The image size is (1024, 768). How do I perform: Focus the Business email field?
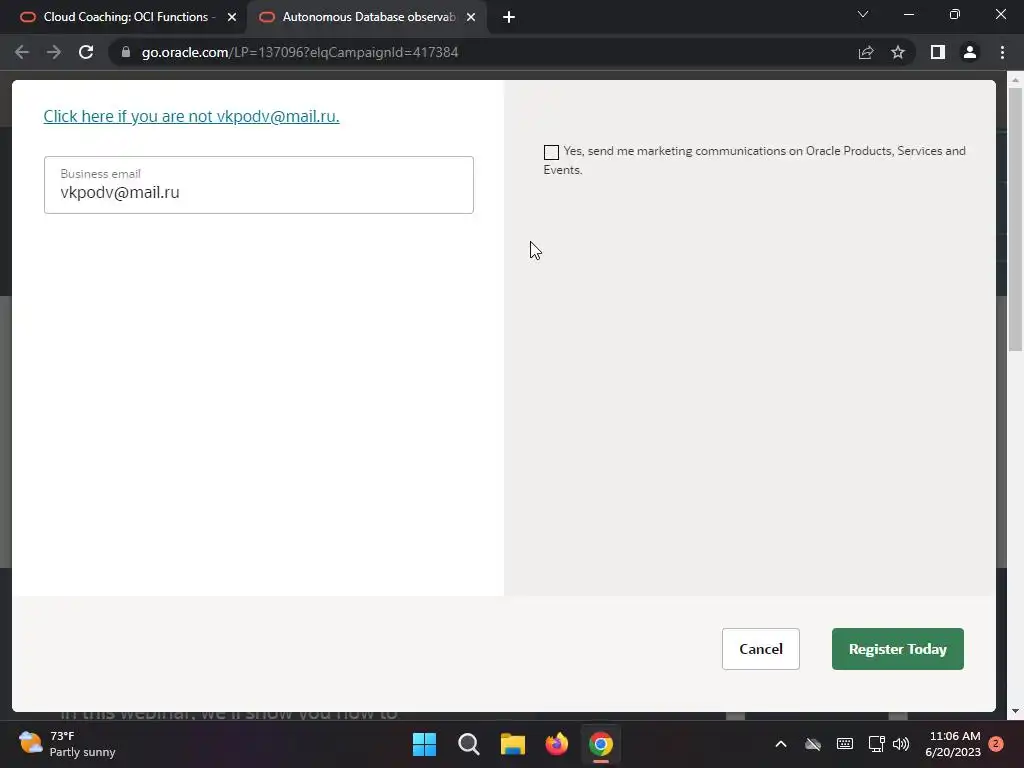pos(259,185)
